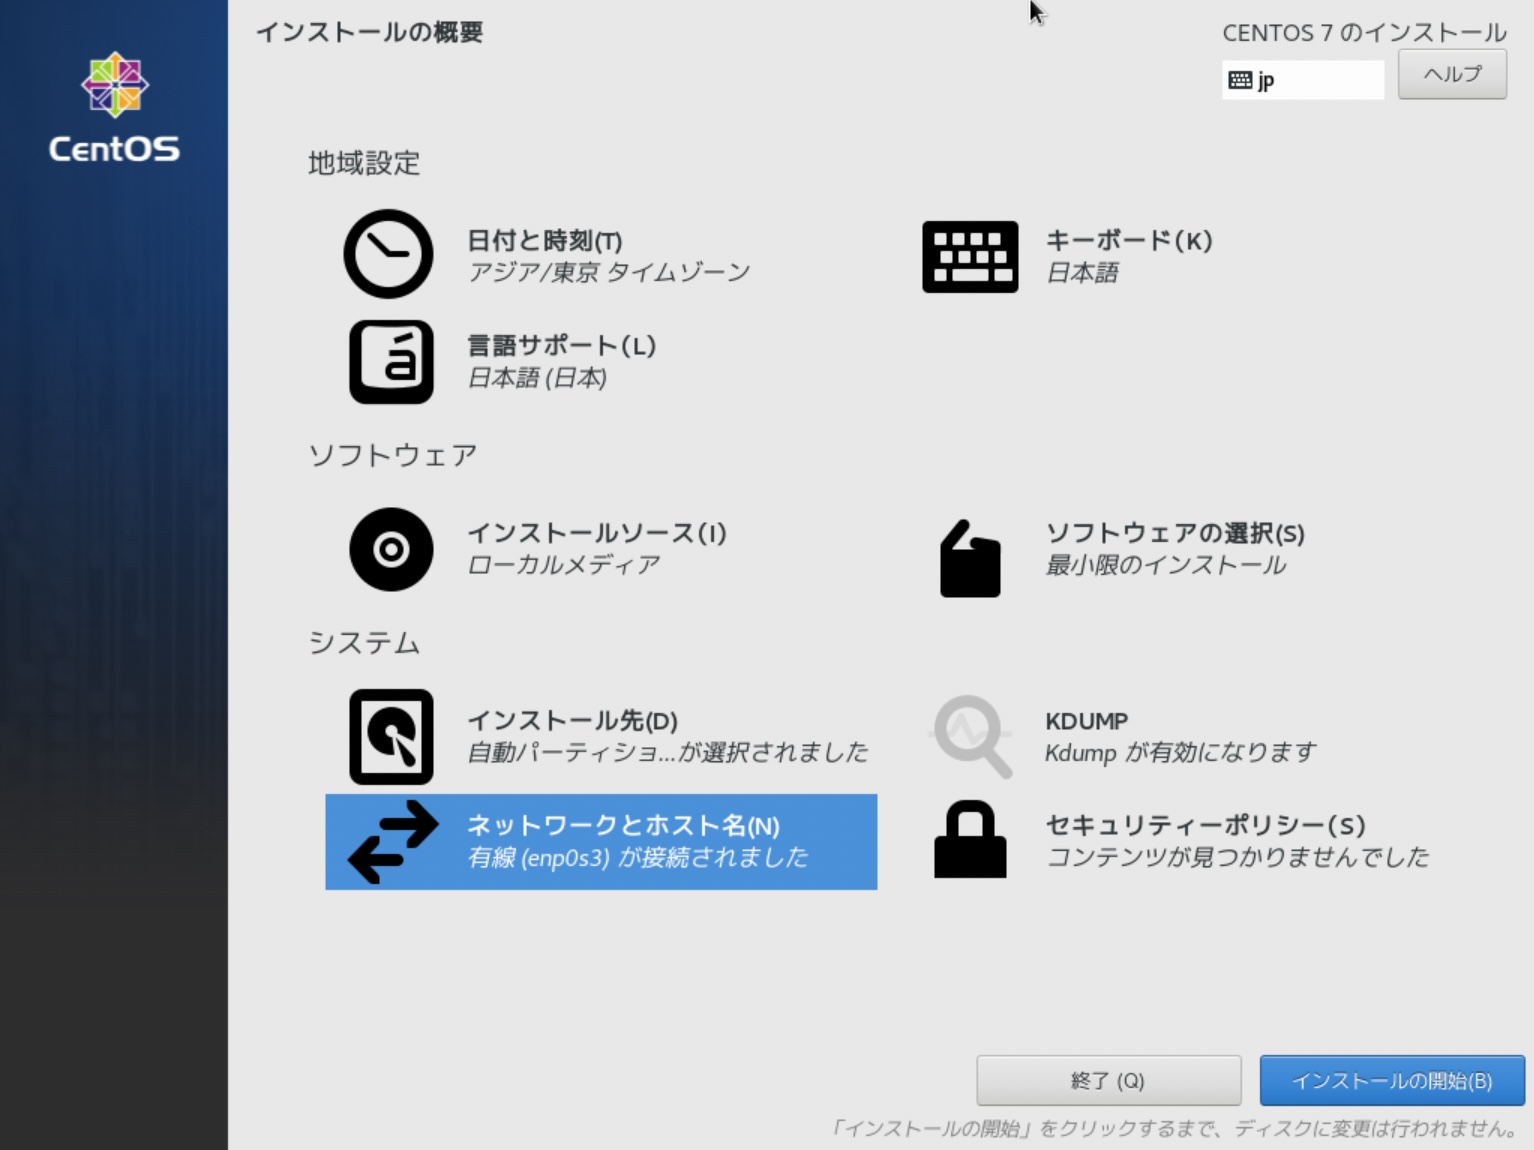Open the language support á icon
Viewport: 1534px width, 1150px height.
tap(391, 362)
